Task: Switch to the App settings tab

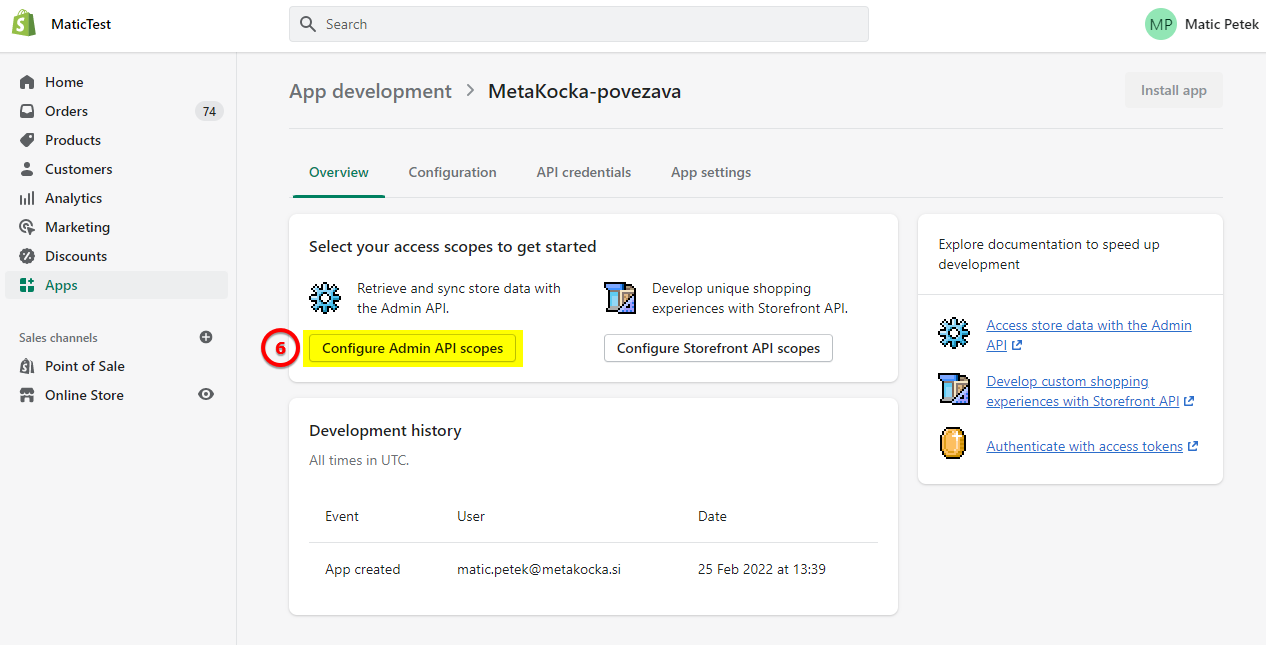Action: [711, 172]
